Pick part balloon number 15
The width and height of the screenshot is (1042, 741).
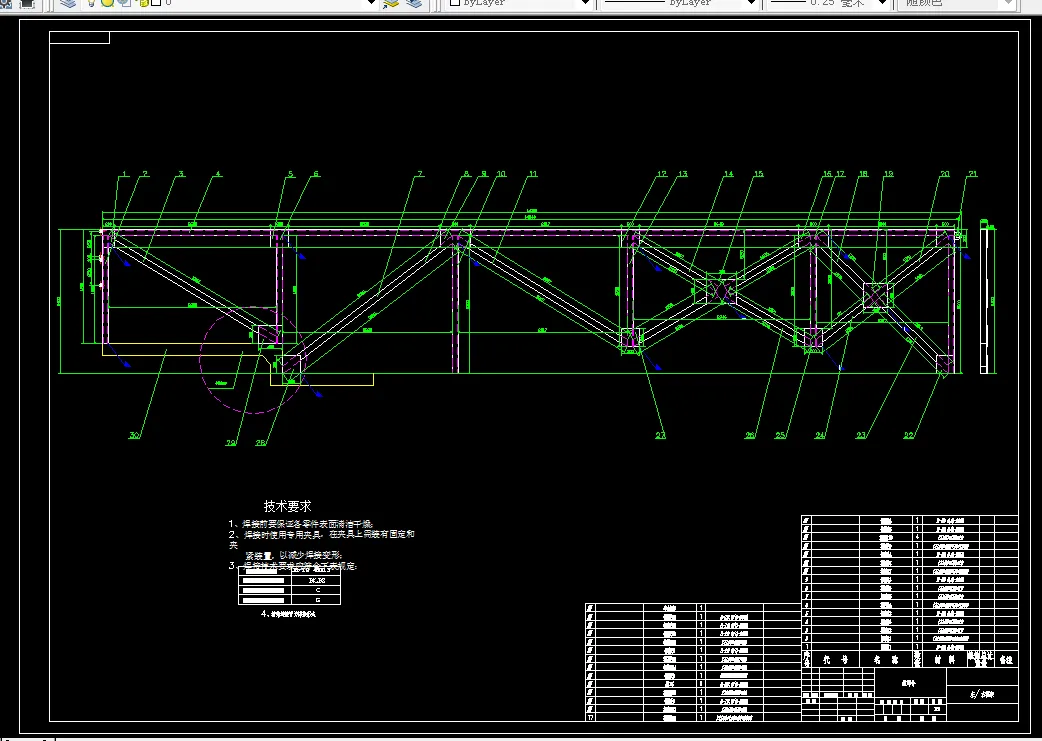click(759, 174)
